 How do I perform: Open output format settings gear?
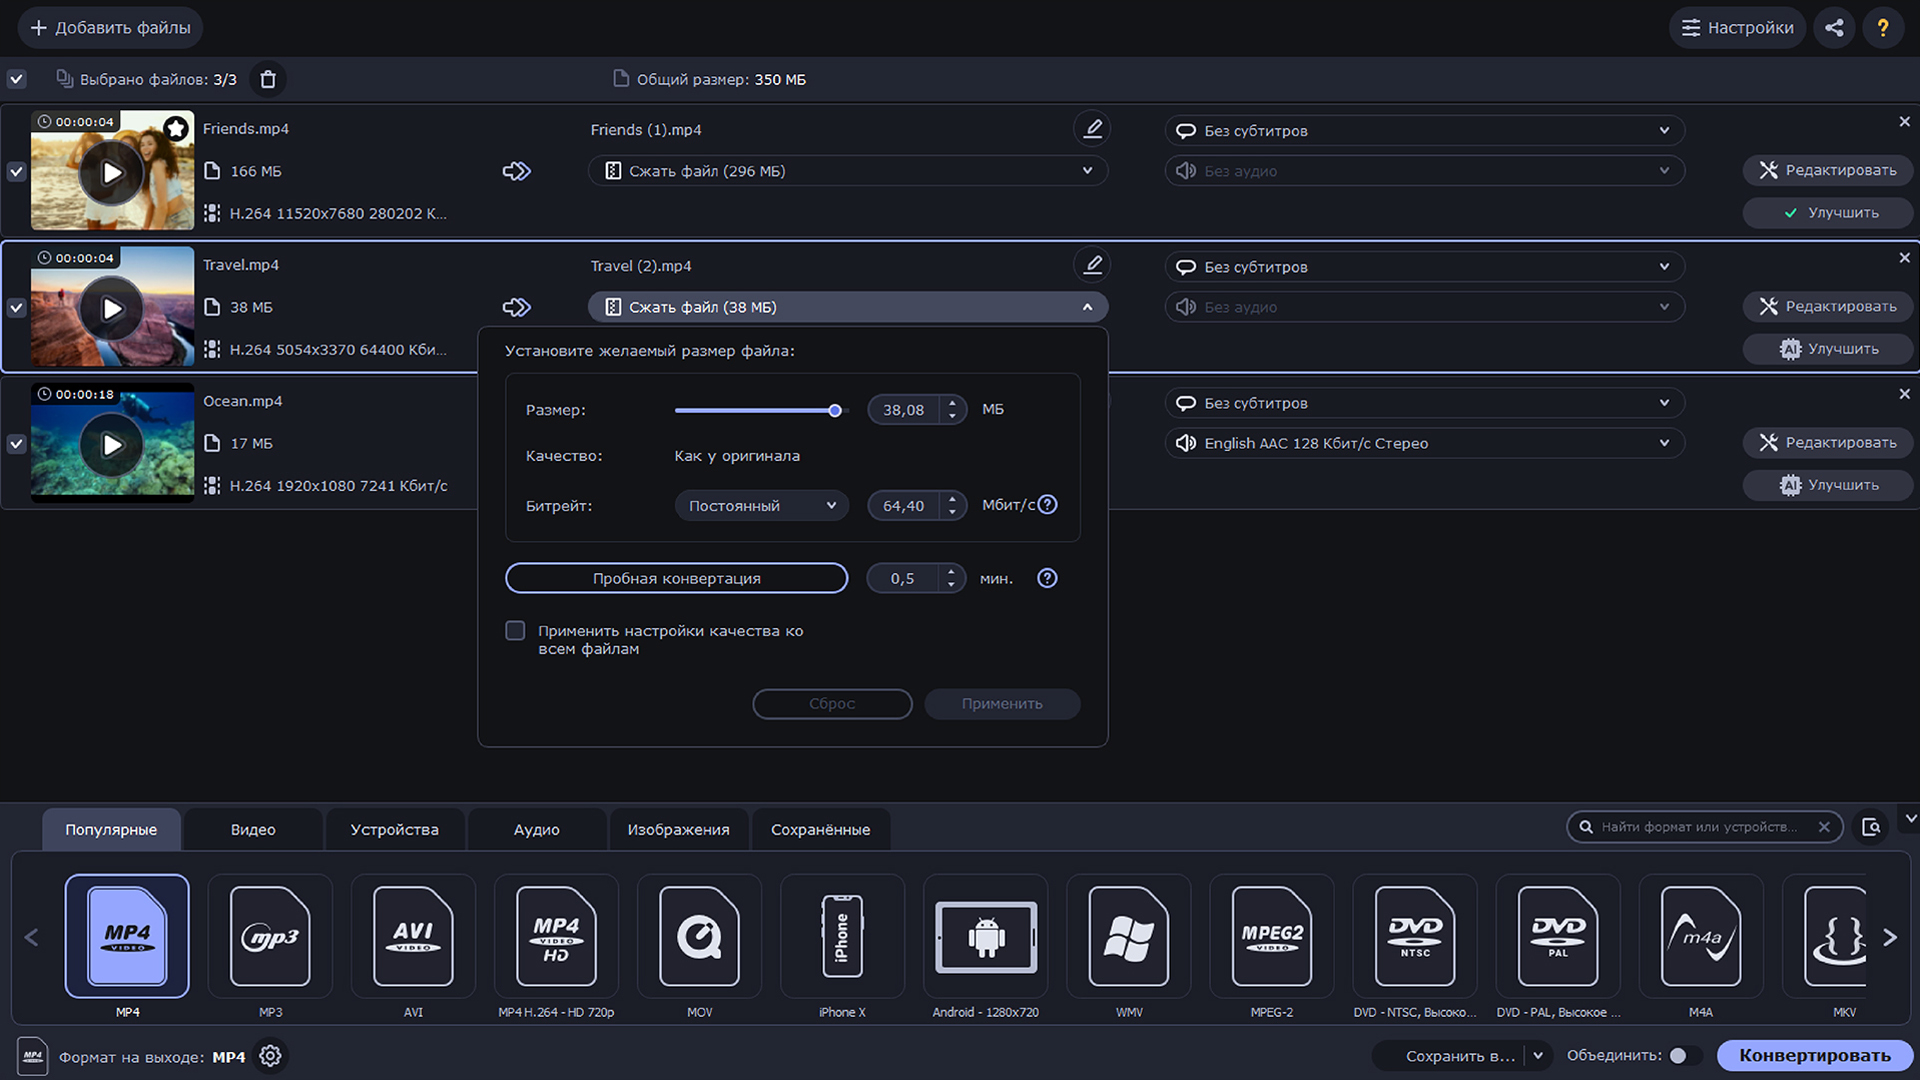tap(270, 1056)
